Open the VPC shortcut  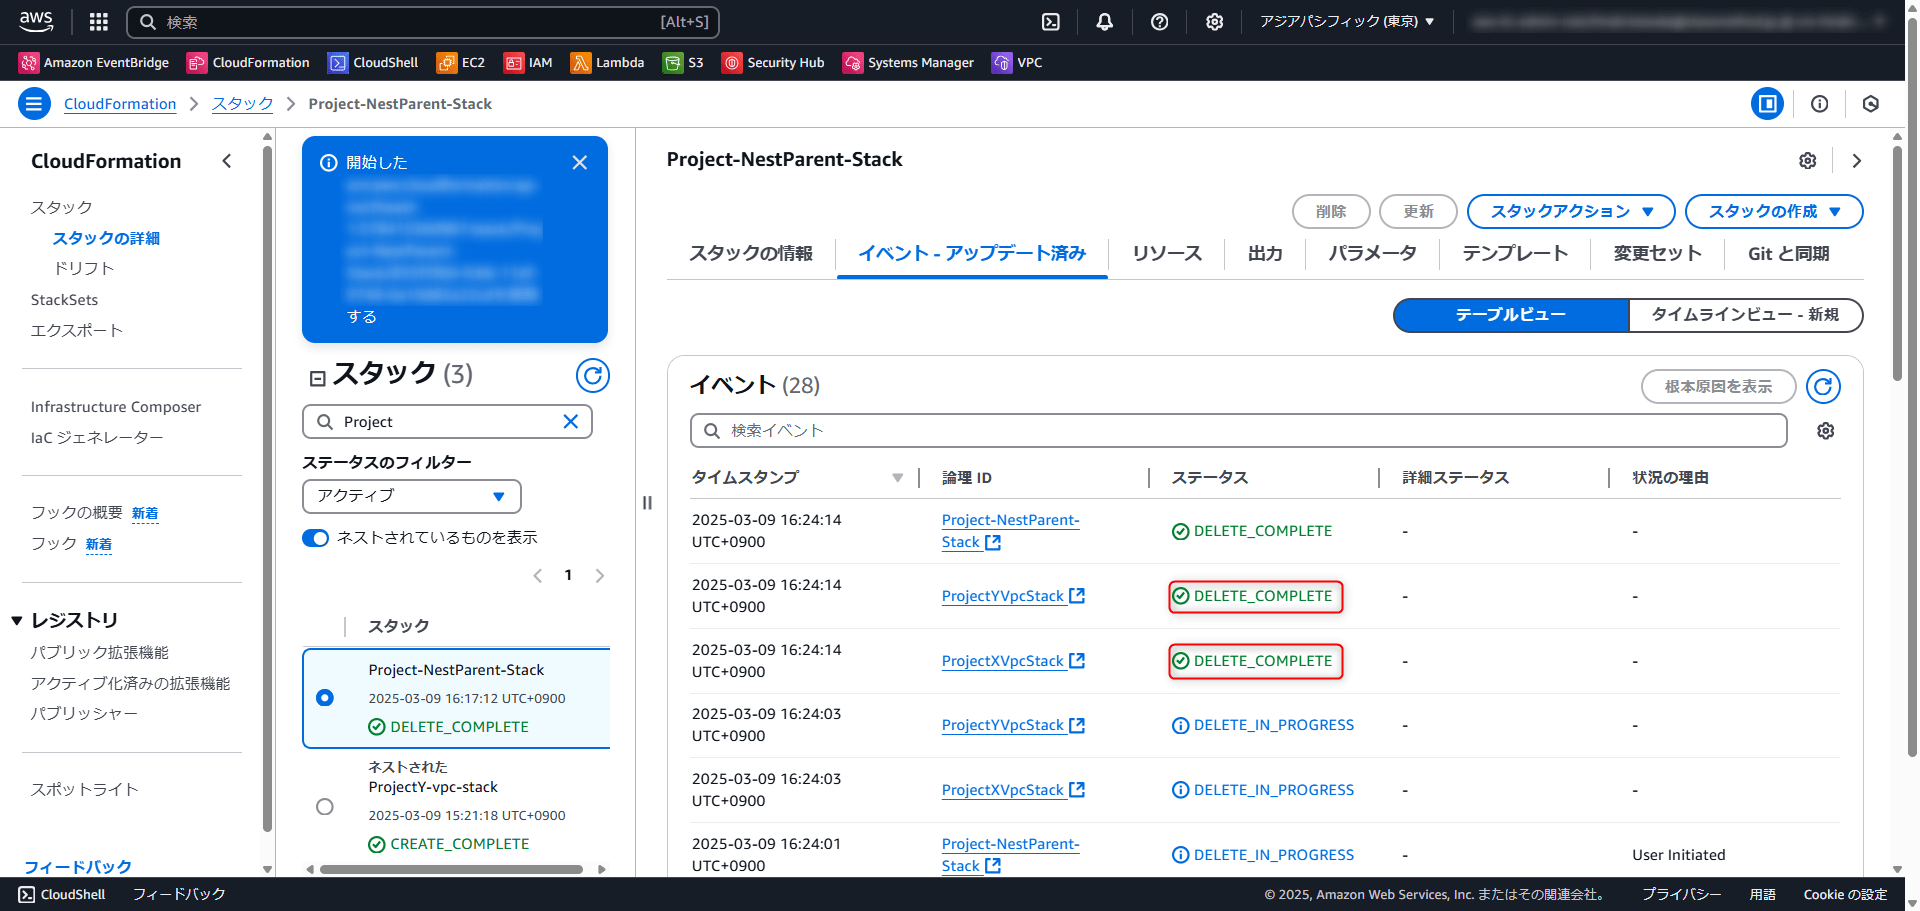pyautogui.click(x=1017, y=62)
